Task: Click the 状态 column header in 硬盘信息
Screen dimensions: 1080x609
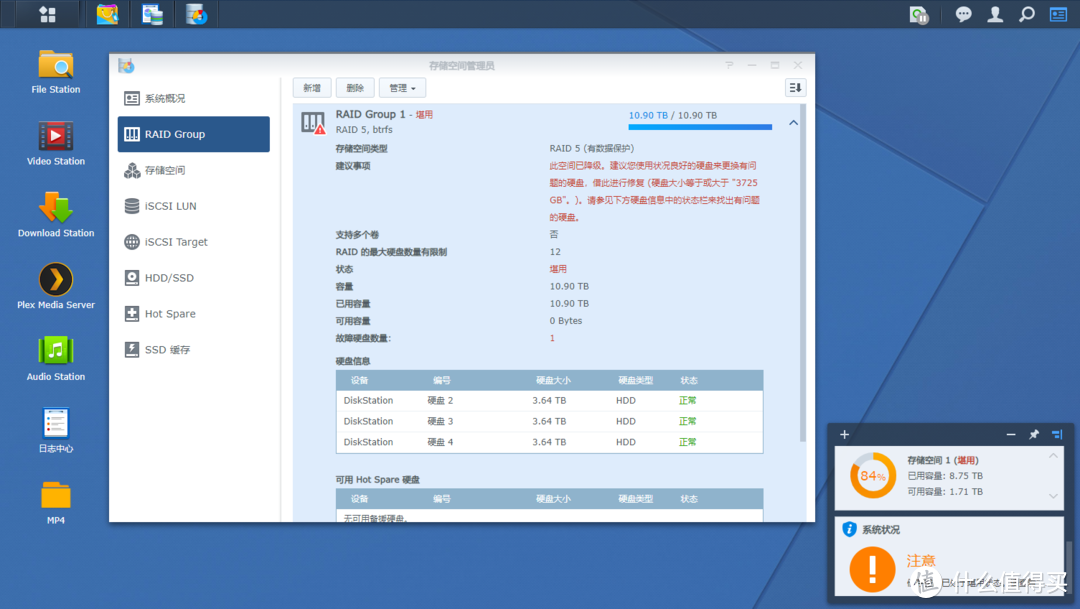Action: (689, 380)
